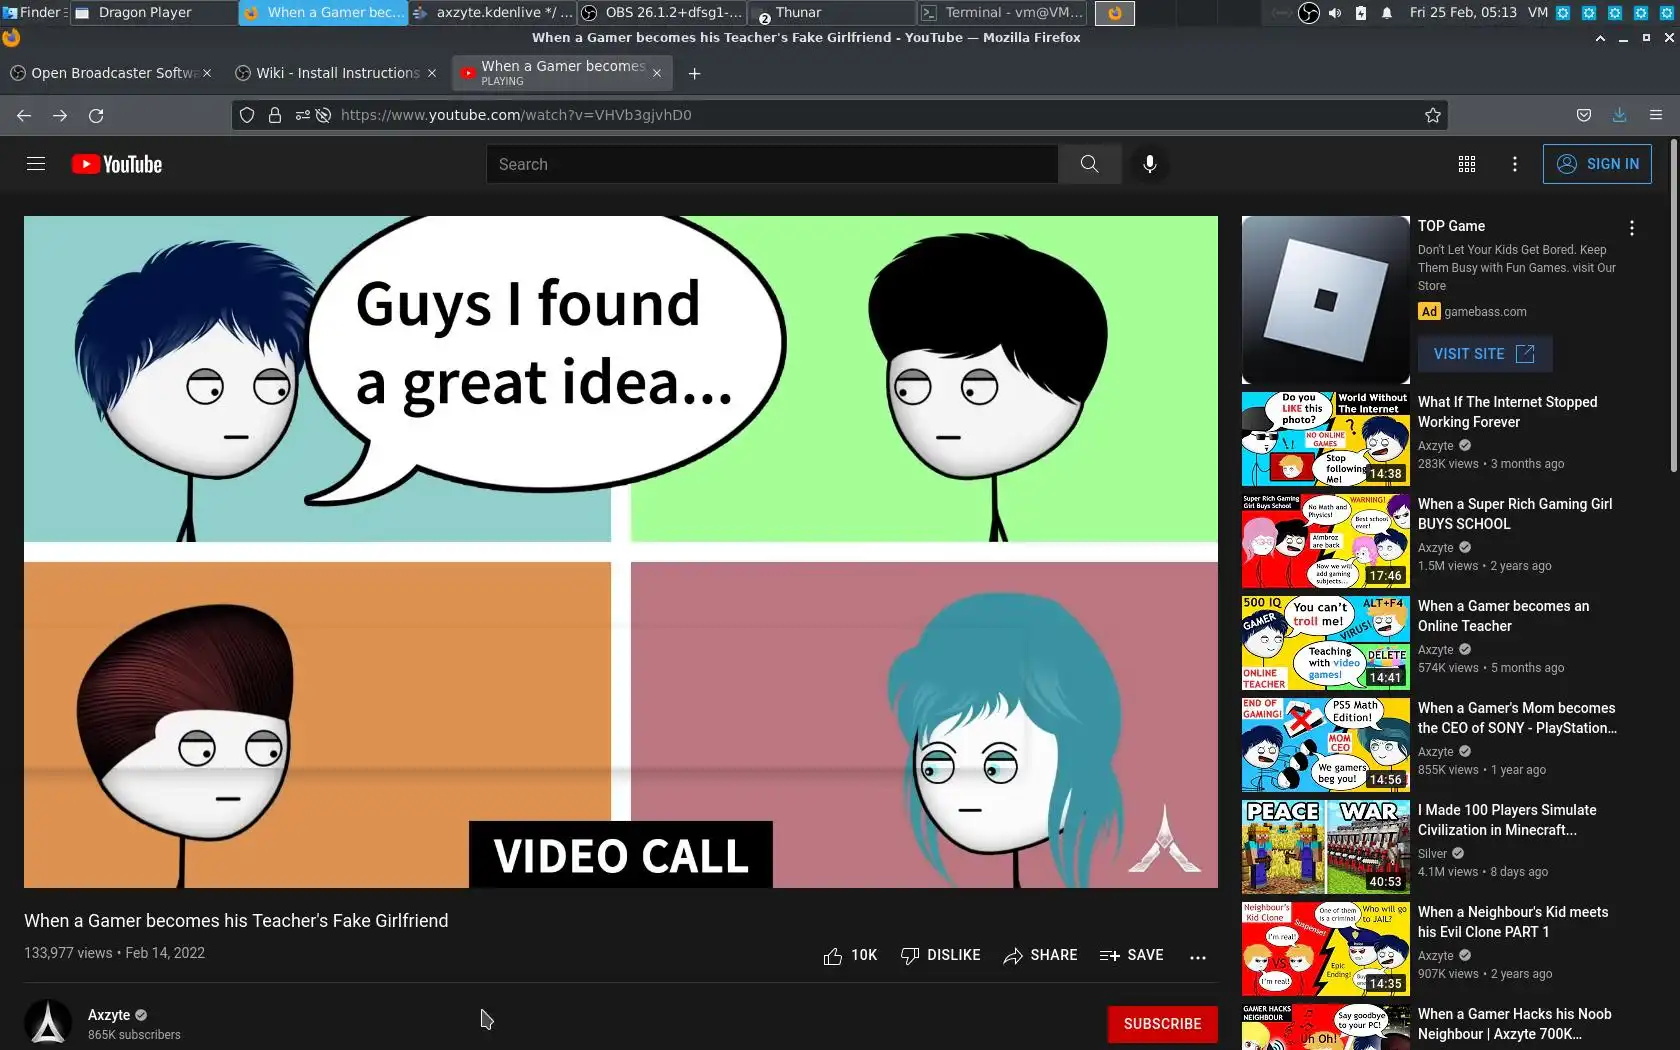Image resolution: width=1680 pixels, height=1050 pixels.
Task: Close the Open Broadcaster Software tab
Action: (207, 73)
